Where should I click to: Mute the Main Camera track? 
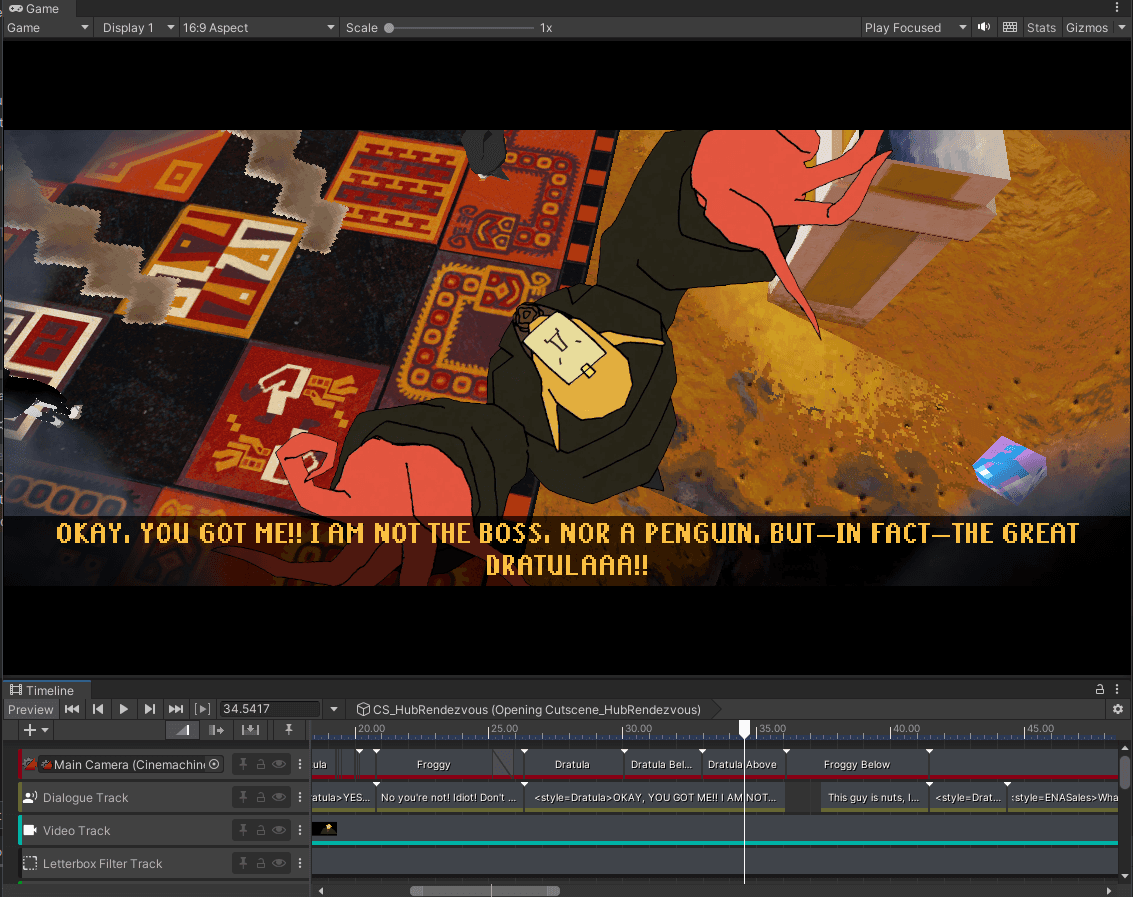279,764
